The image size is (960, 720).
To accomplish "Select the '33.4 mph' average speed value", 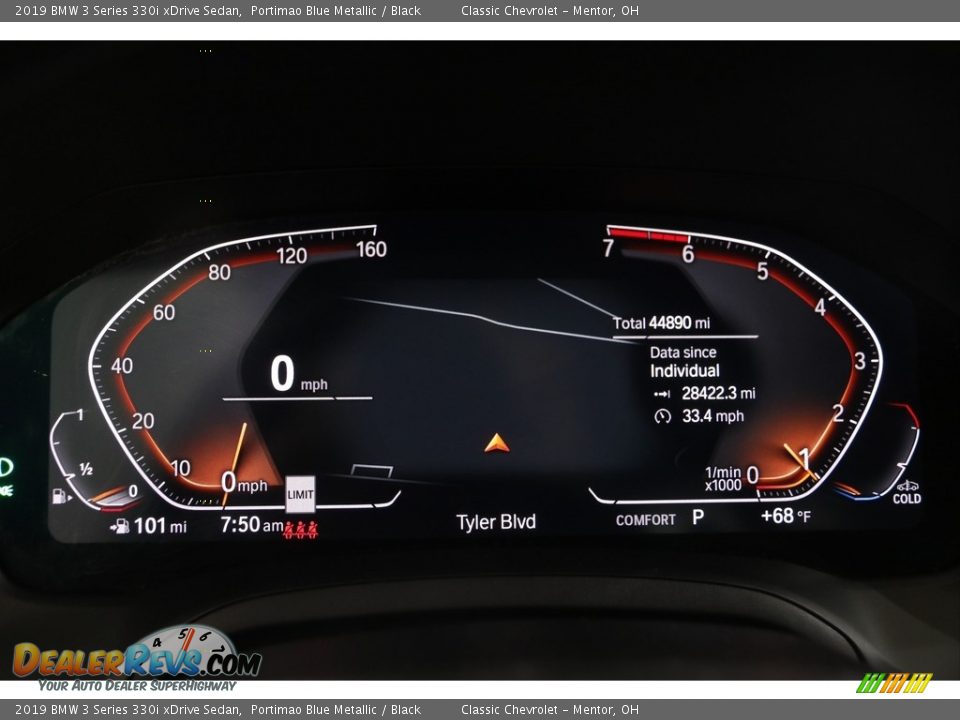I will (x=713, y=416).
